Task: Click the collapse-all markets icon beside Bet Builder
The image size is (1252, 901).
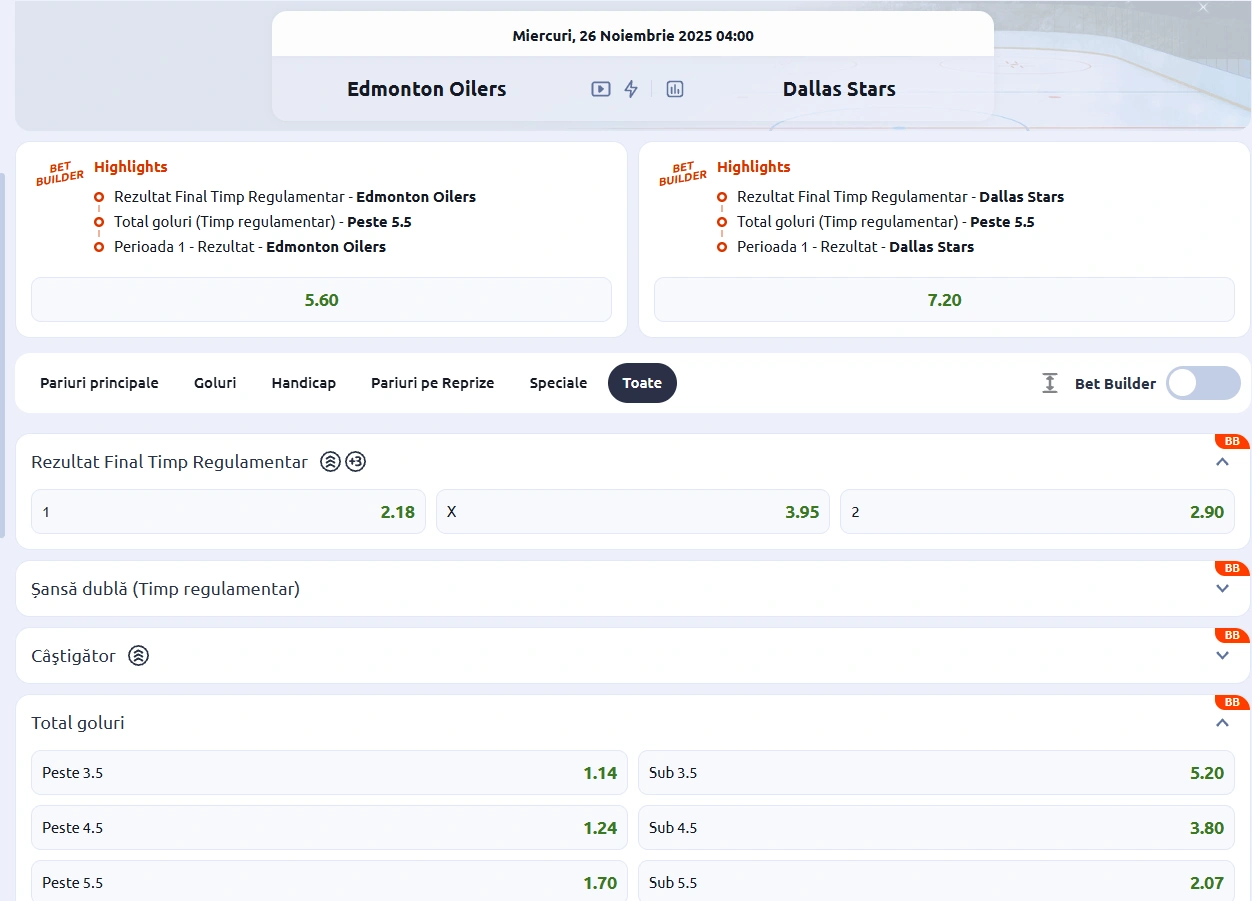Action: coord(1049,383)
